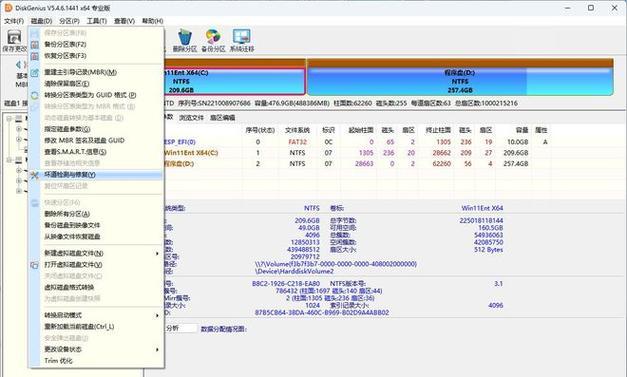Viewport: 627px width, 377px height.
Task: Click the 10.0GB capacity cell
Action: click(x=517, y=142)
